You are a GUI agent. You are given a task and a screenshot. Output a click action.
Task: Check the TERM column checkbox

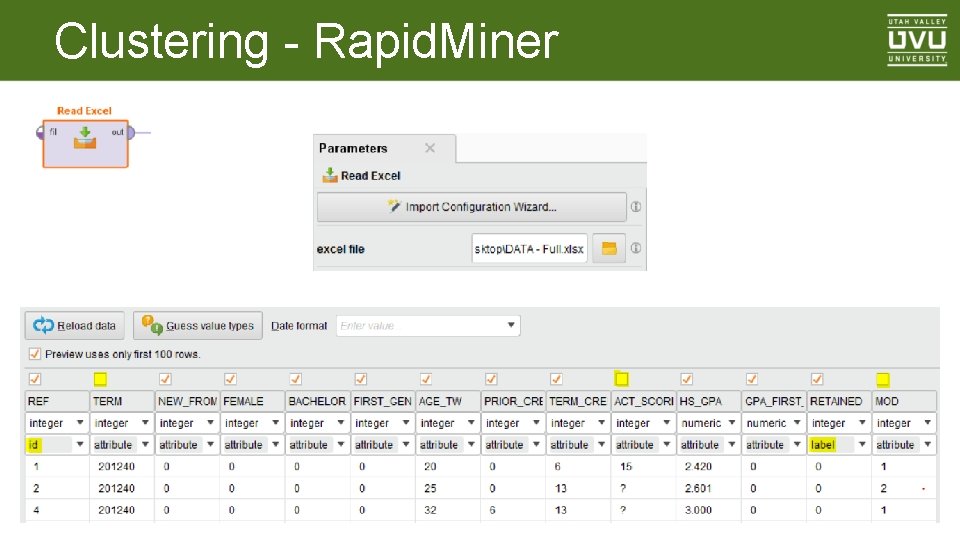pyautogui.click(x=100, y=380)
